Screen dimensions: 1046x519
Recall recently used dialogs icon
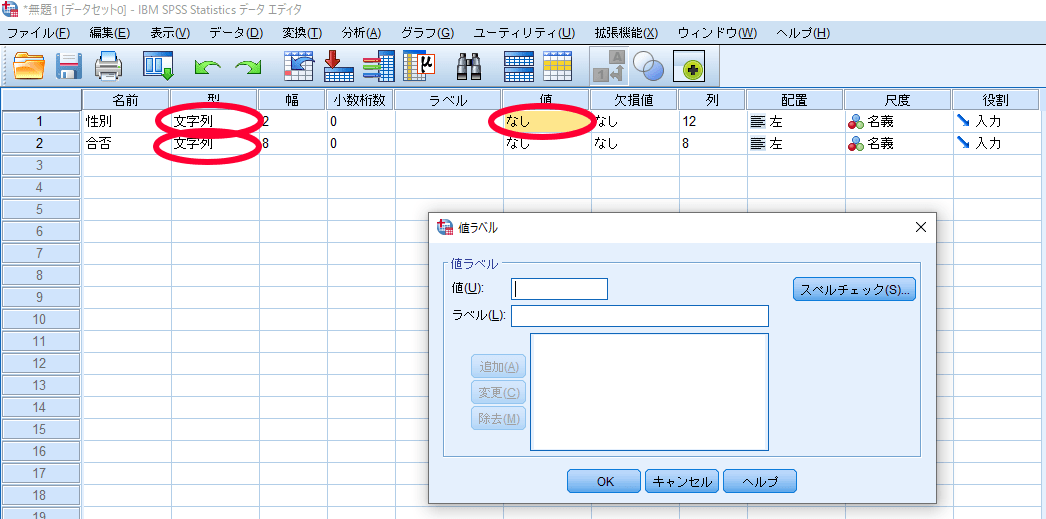[x=158, y=66]
